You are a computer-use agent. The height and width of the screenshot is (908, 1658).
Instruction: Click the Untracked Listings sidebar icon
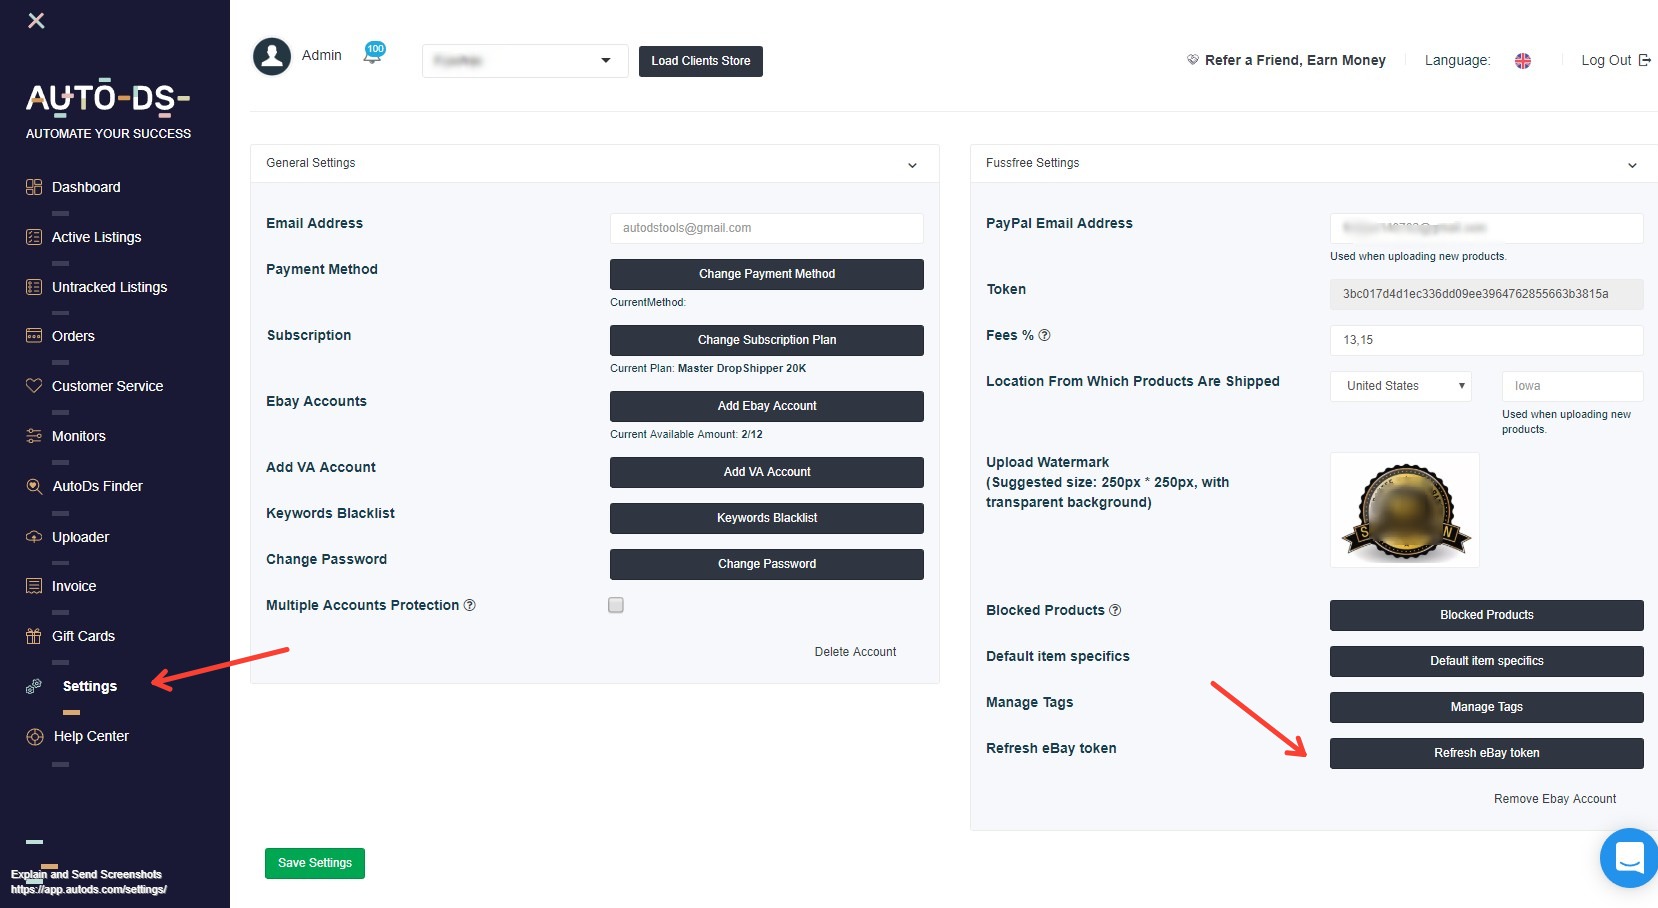tap(34, 287)
